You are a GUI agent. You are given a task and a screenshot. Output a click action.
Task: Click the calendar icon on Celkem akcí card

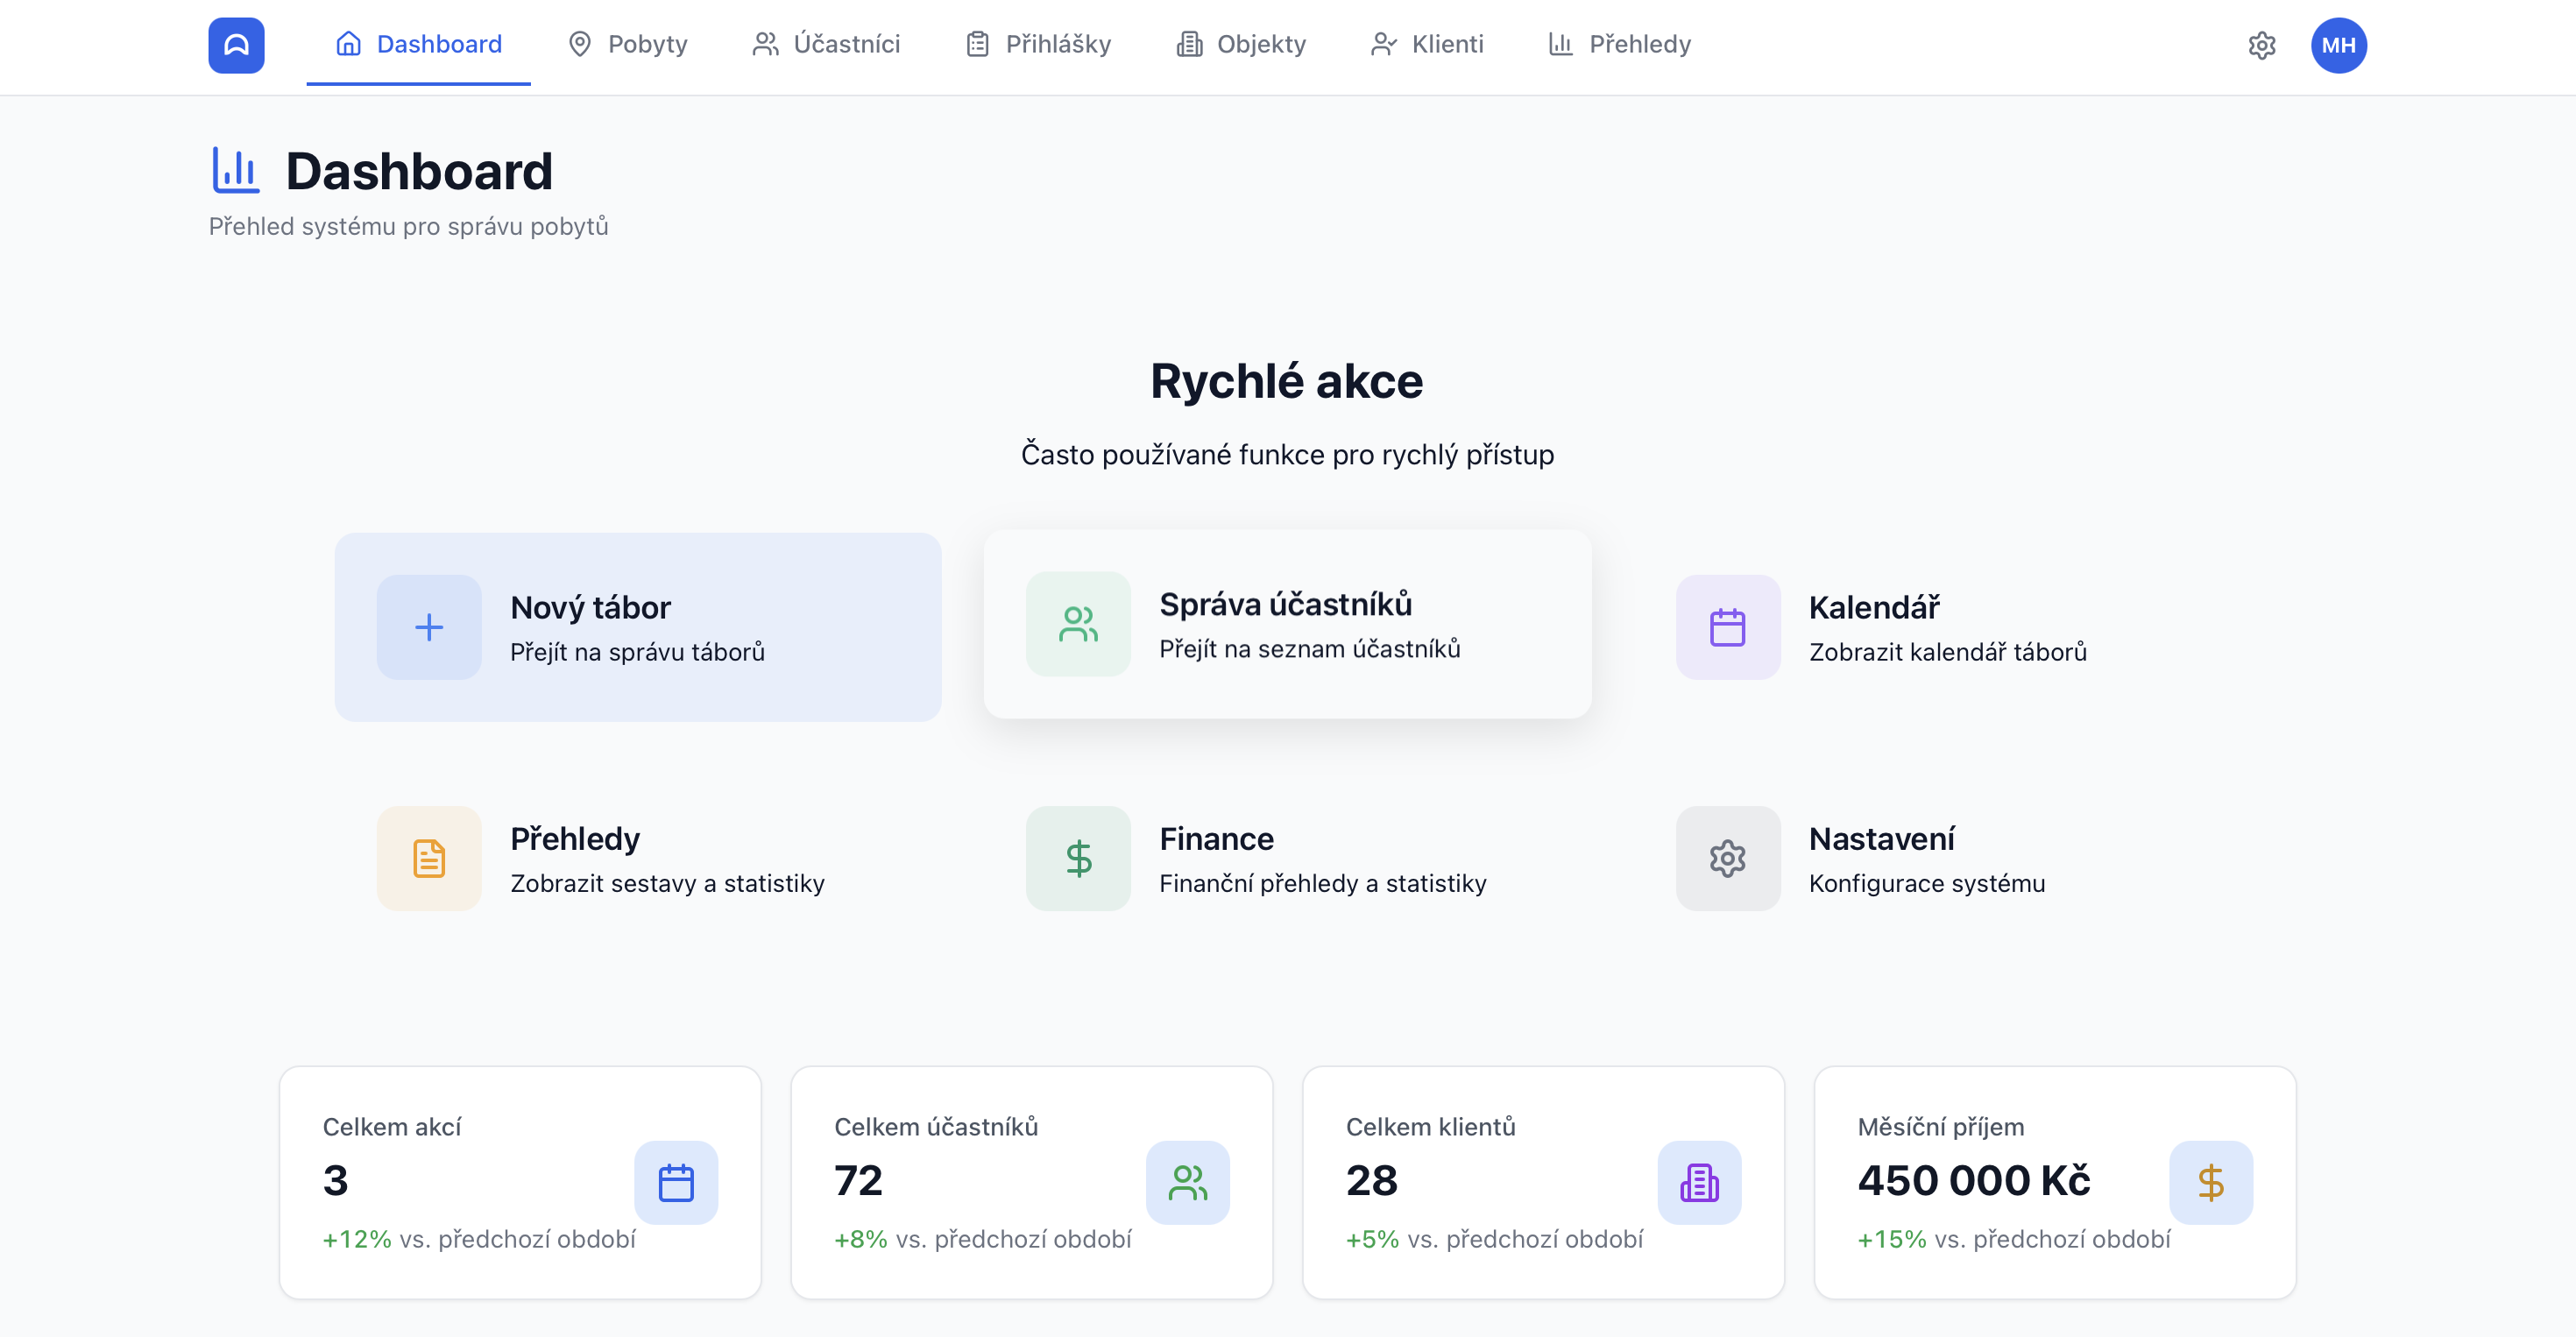pyautogui.click(x=676, y=1183)
